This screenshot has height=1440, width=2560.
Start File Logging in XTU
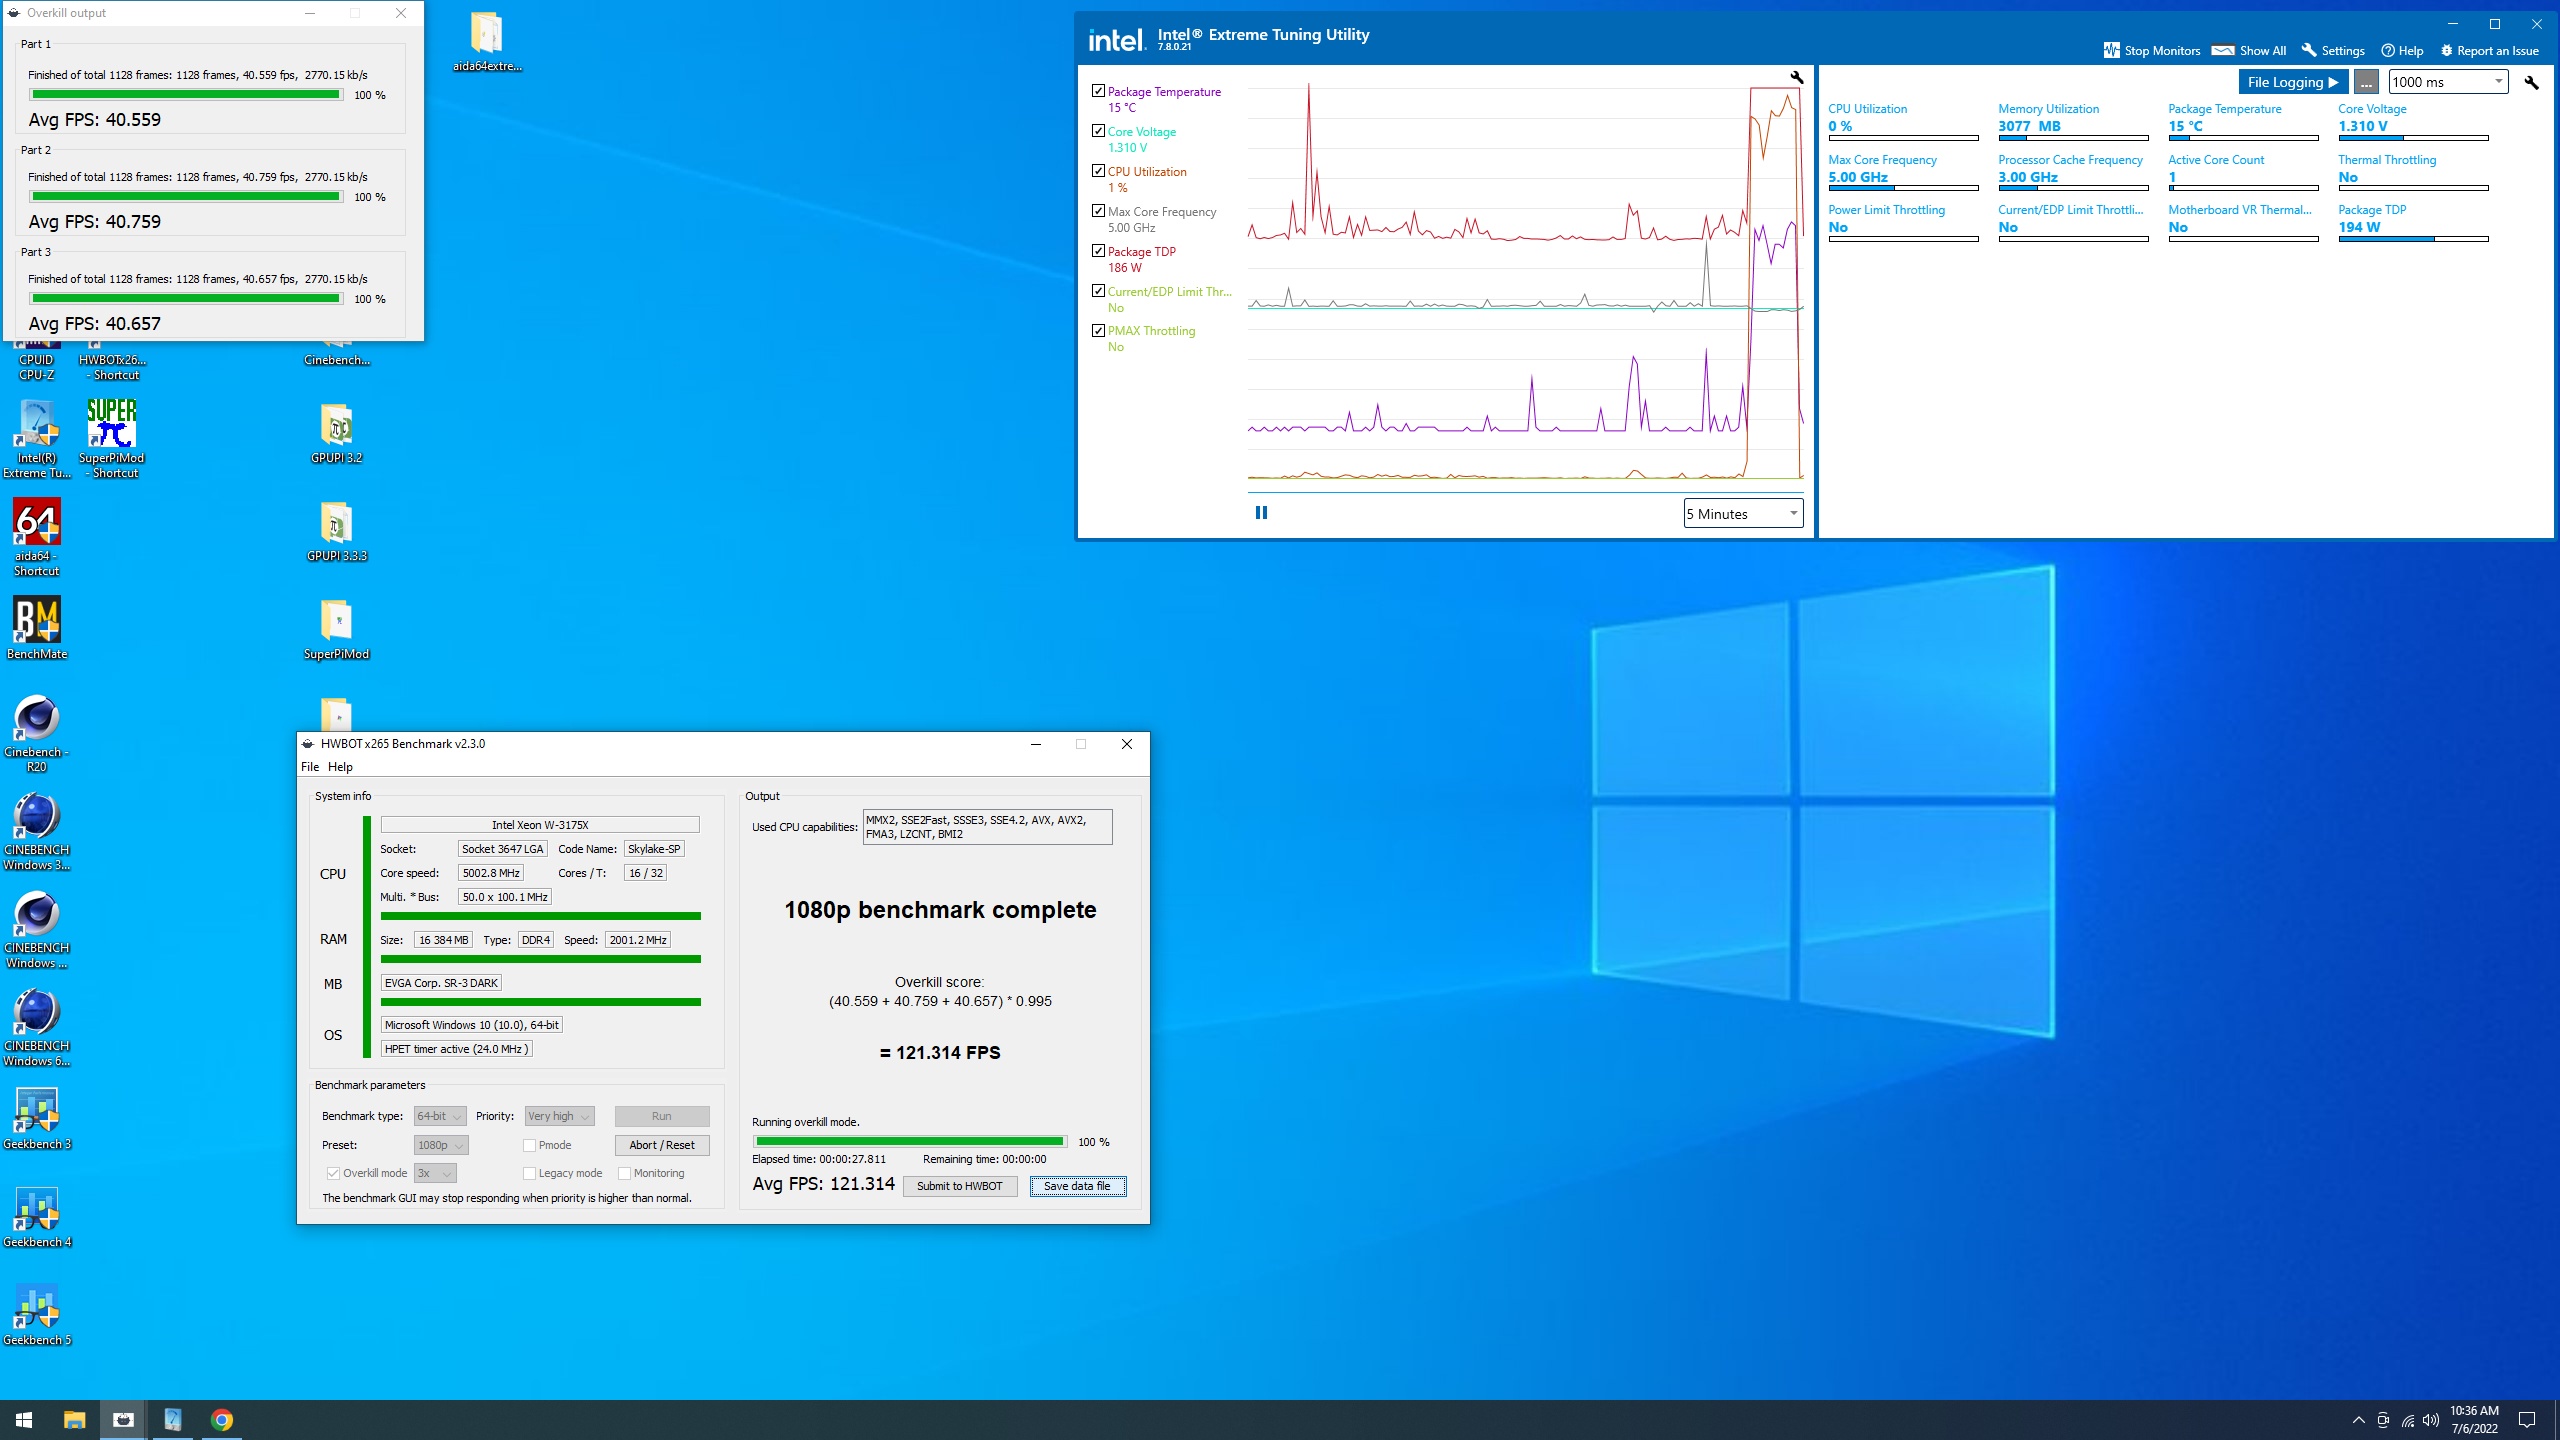(x=2292, y=82)
